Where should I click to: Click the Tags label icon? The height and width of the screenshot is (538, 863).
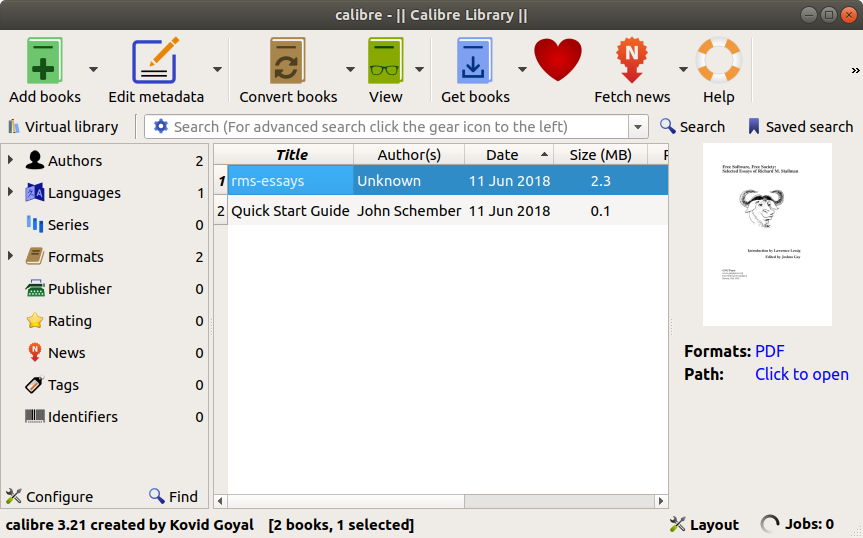[x=34, y=385]
